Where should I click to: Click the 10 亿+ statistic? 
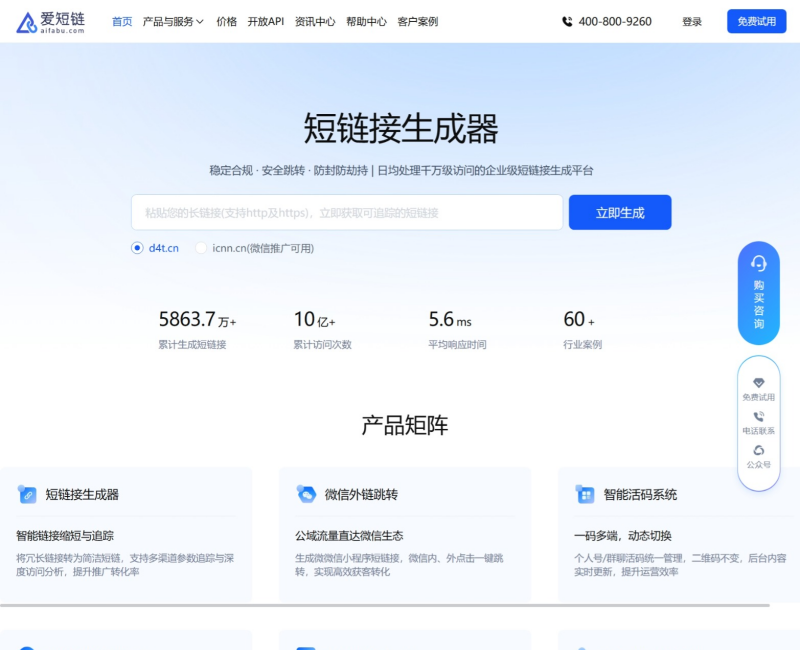[314, 319]
